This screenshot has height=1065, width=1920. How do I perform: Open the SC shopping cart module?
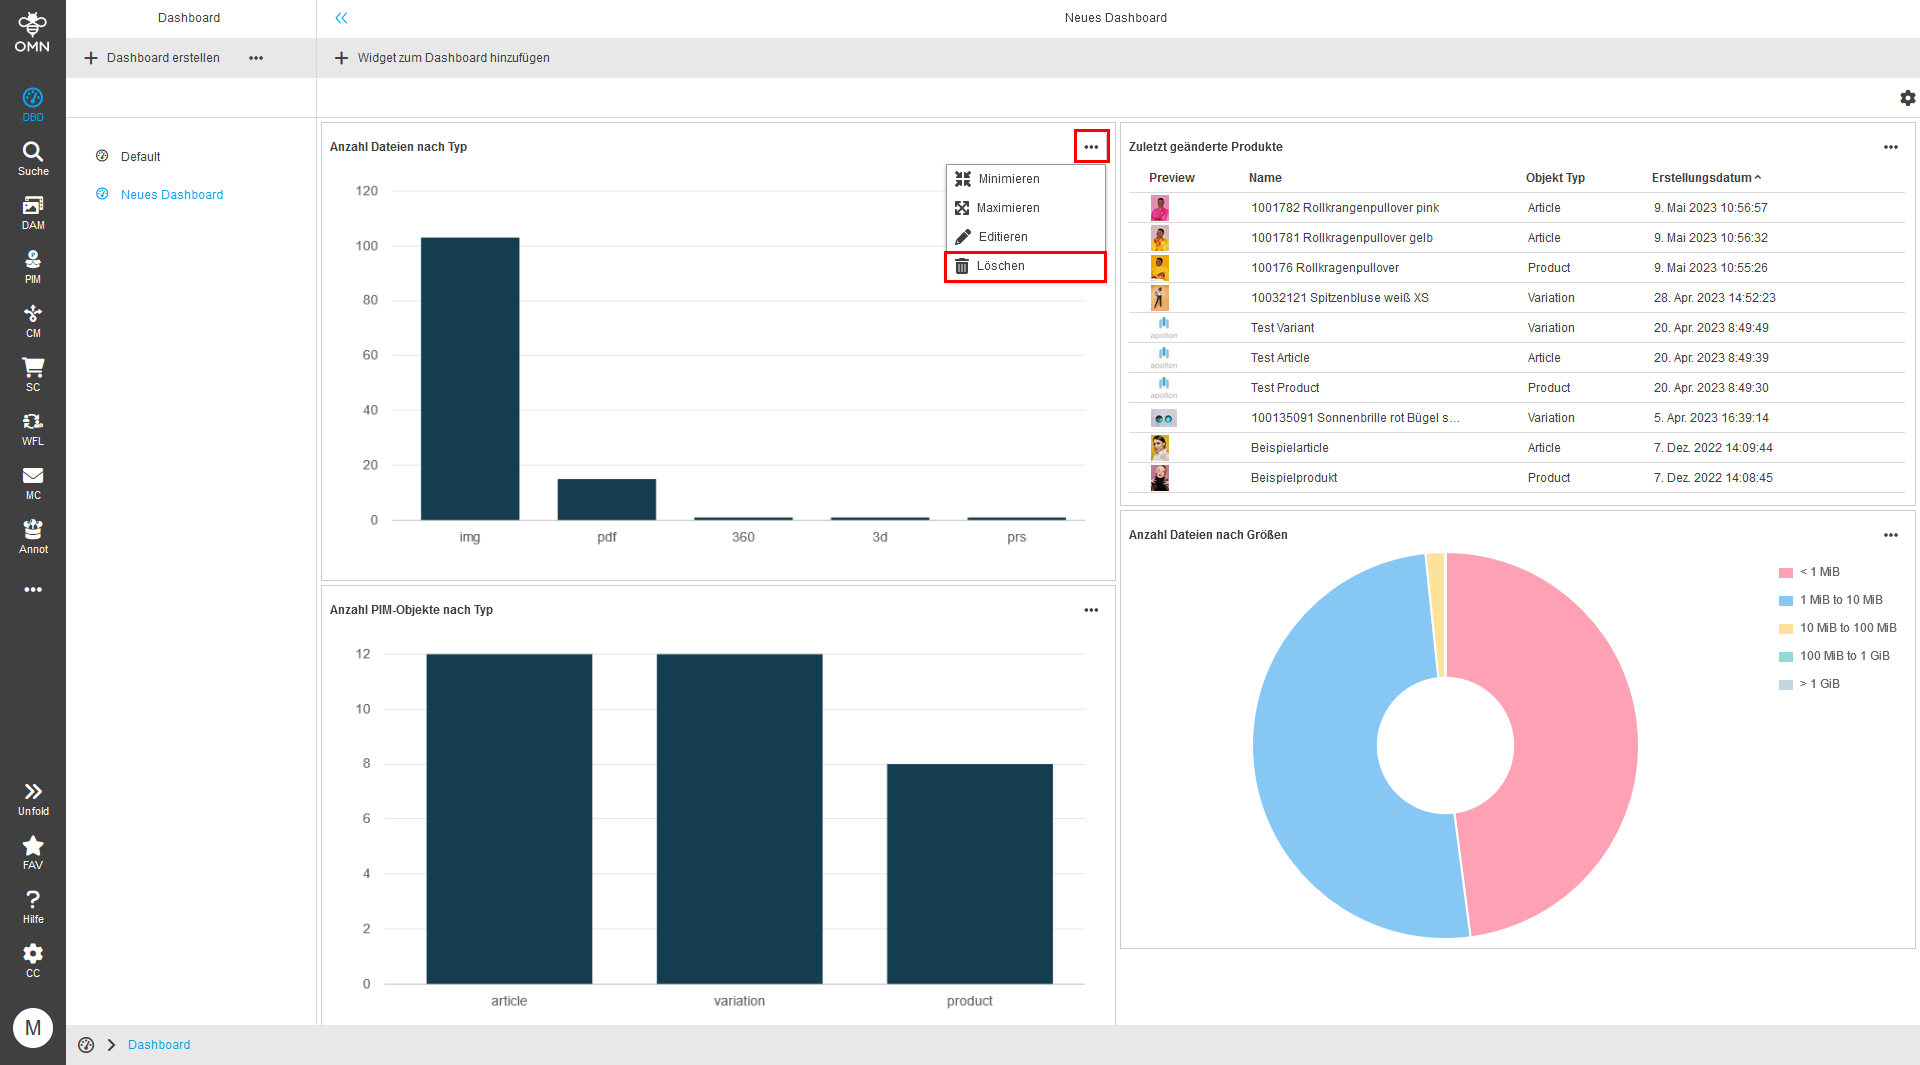[x=33, y=374]
